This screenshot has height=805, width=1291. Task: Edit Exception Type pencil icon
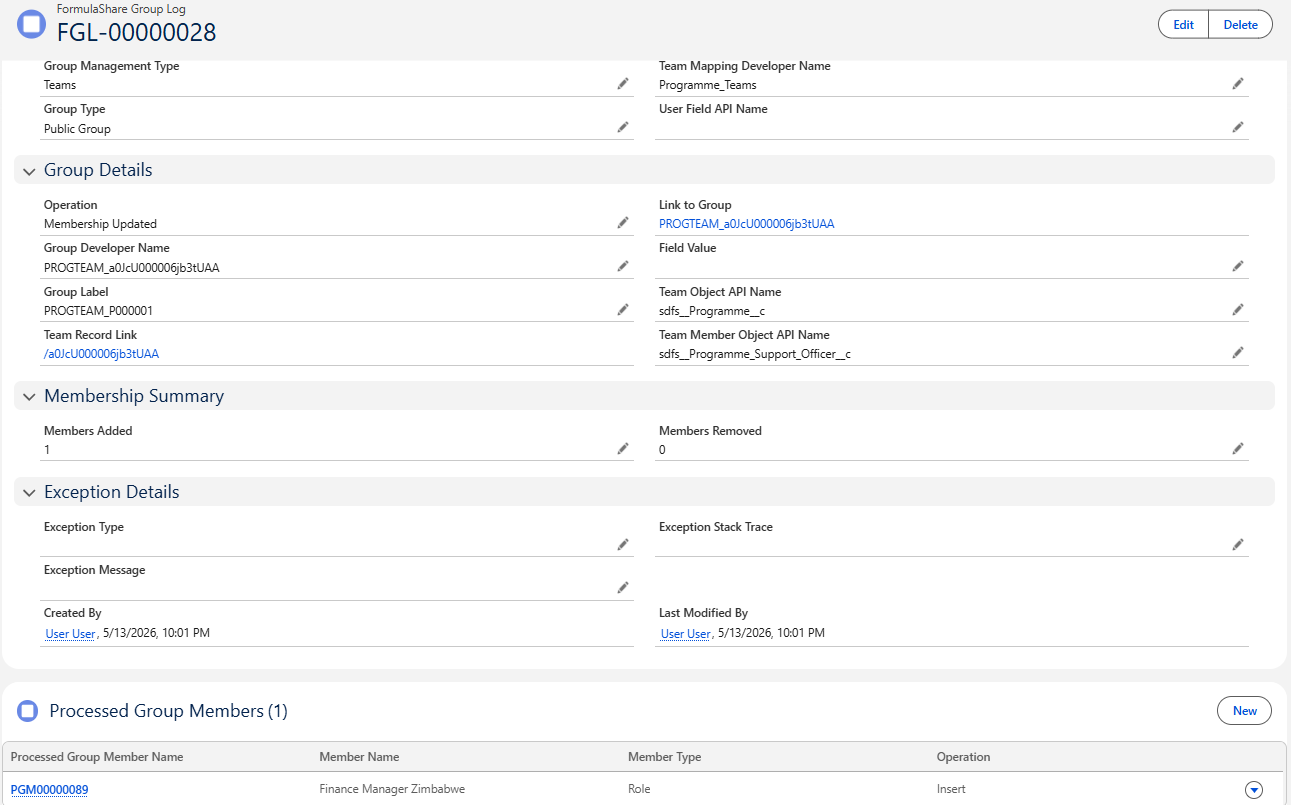click(x=623, y=545)
